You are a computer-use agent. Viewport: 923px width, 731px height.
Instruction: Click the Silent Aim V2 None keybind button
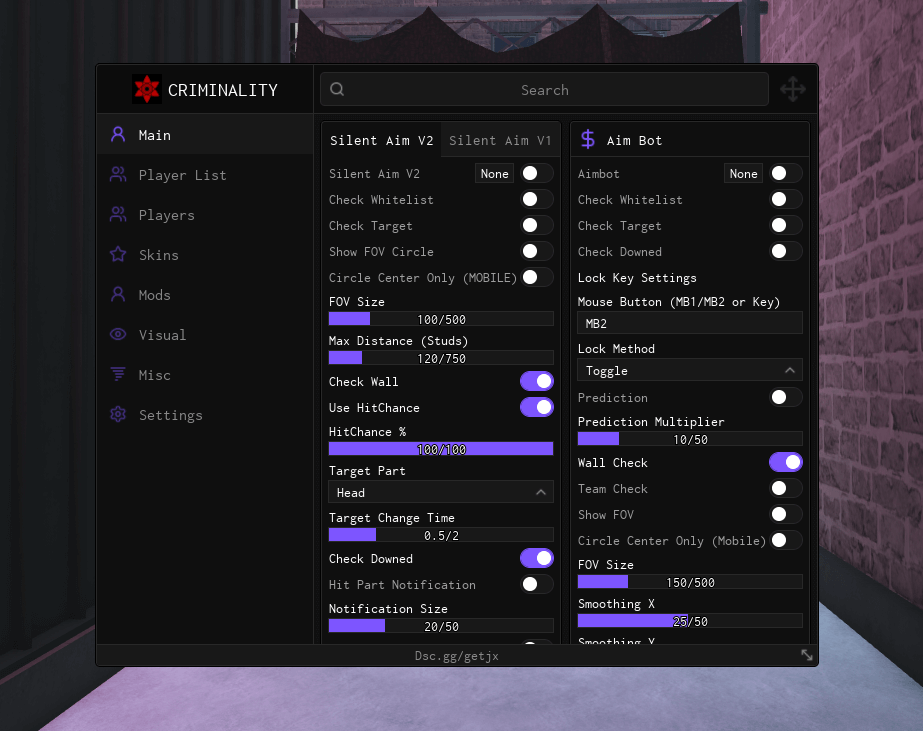click(x=494, y=174)
